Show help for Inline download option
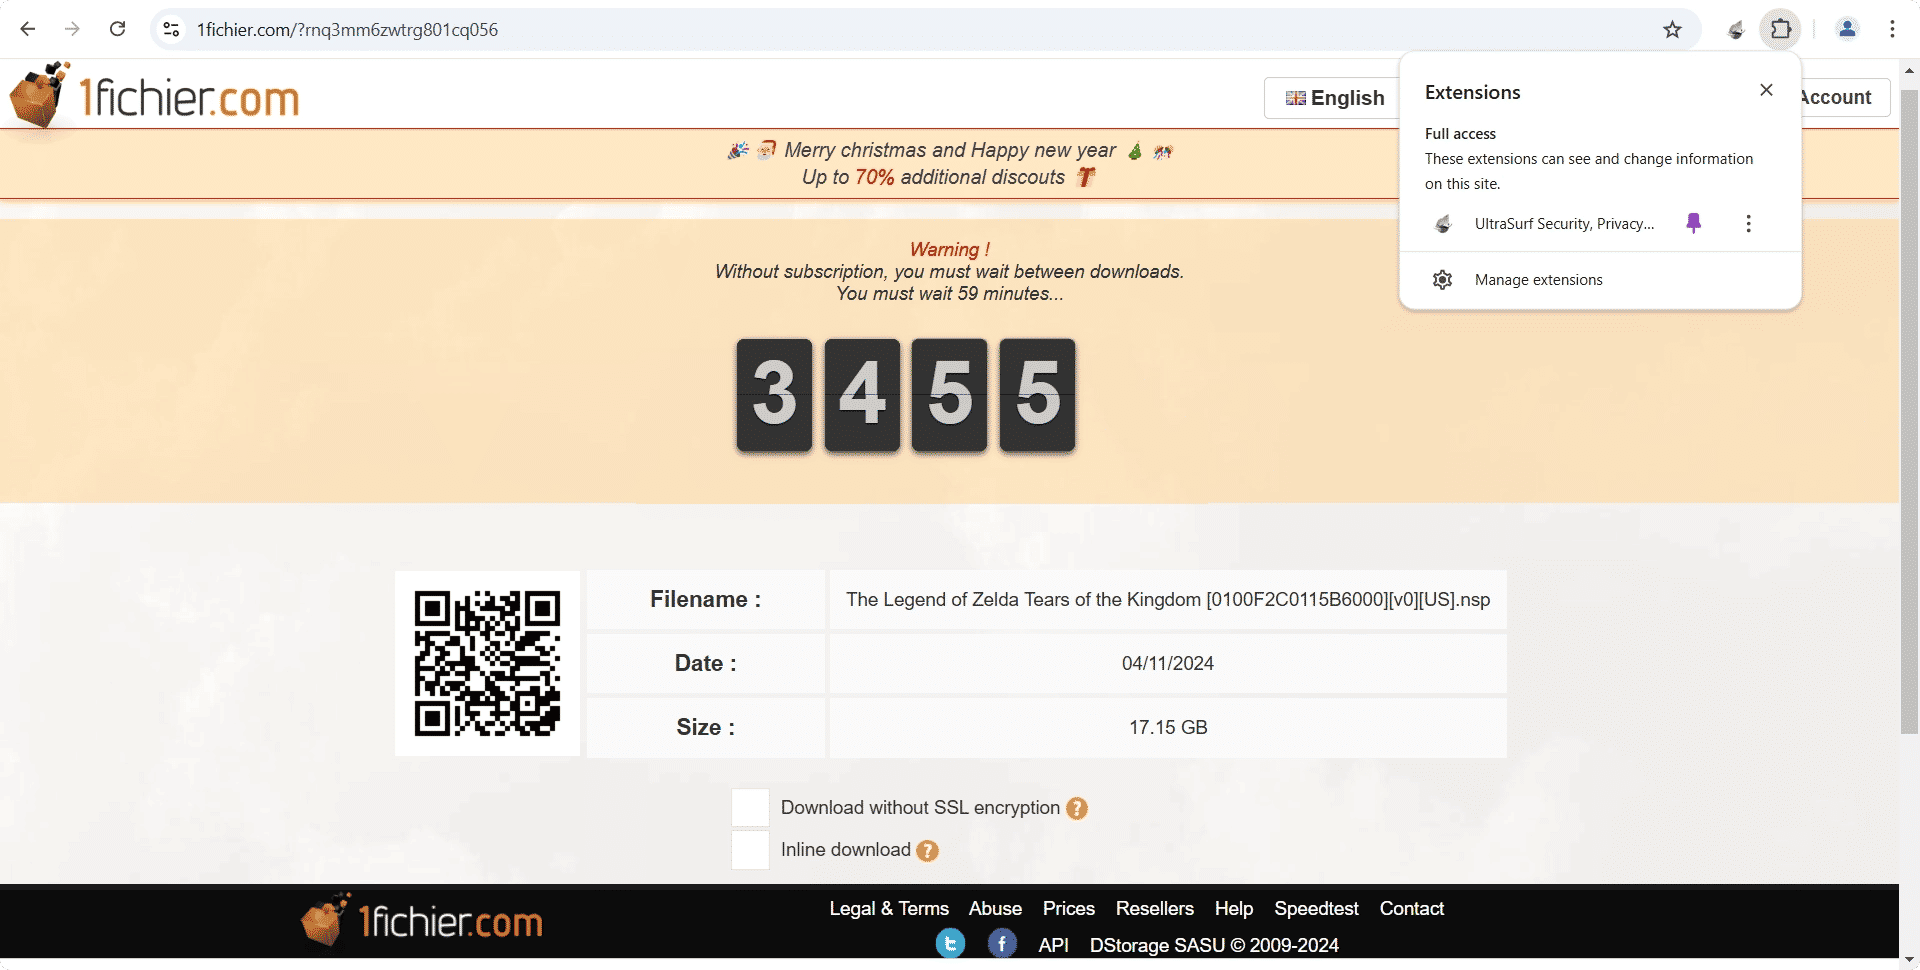1920x970 pixels. click(928, 850)
